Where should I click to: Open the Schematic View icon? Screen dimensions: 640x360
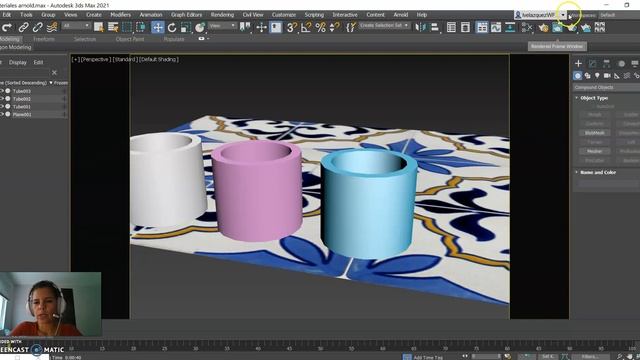(x=510, y=27)
